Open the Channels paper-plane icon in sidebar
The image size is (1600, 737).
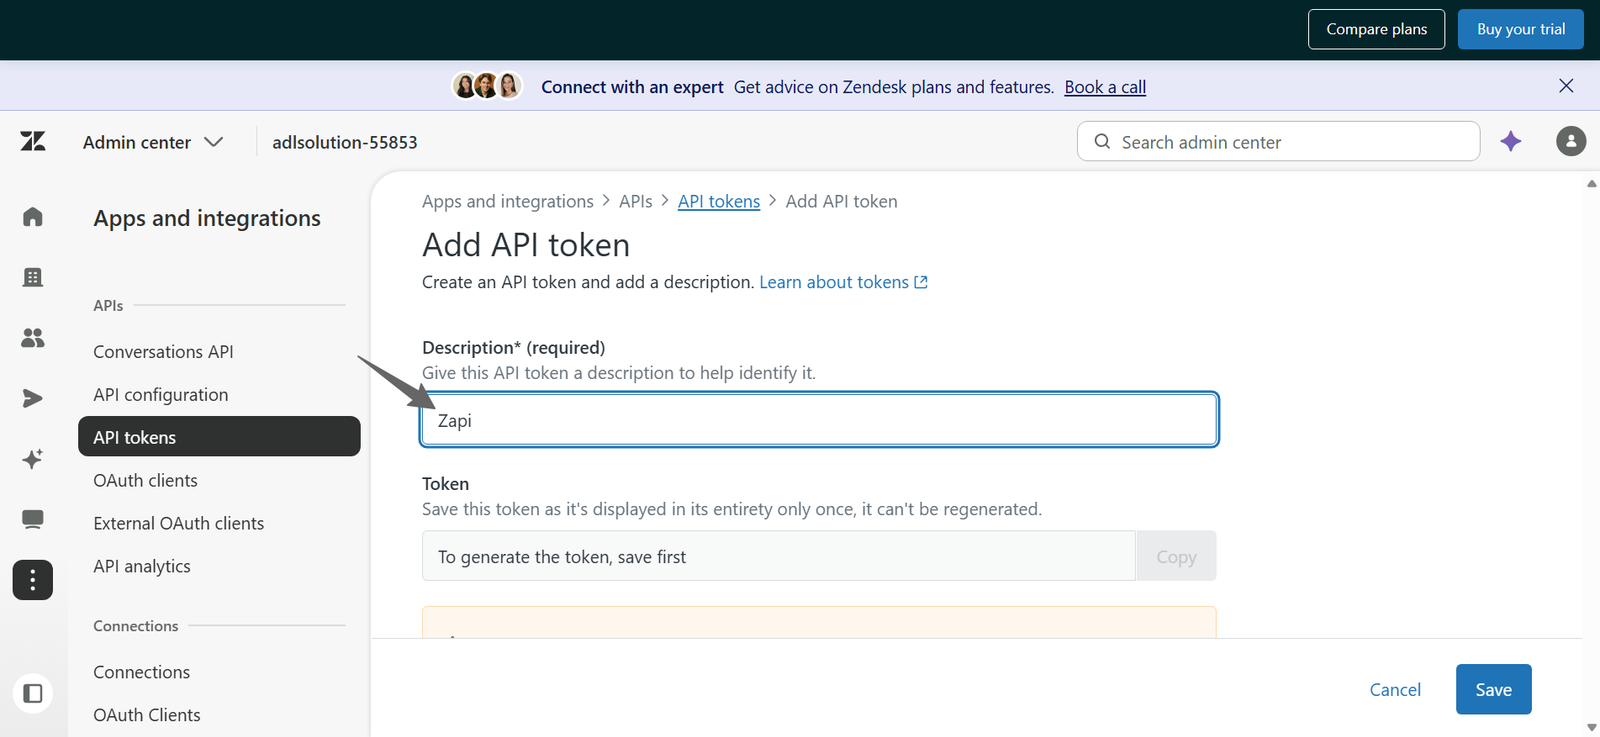tap(33, 398)
